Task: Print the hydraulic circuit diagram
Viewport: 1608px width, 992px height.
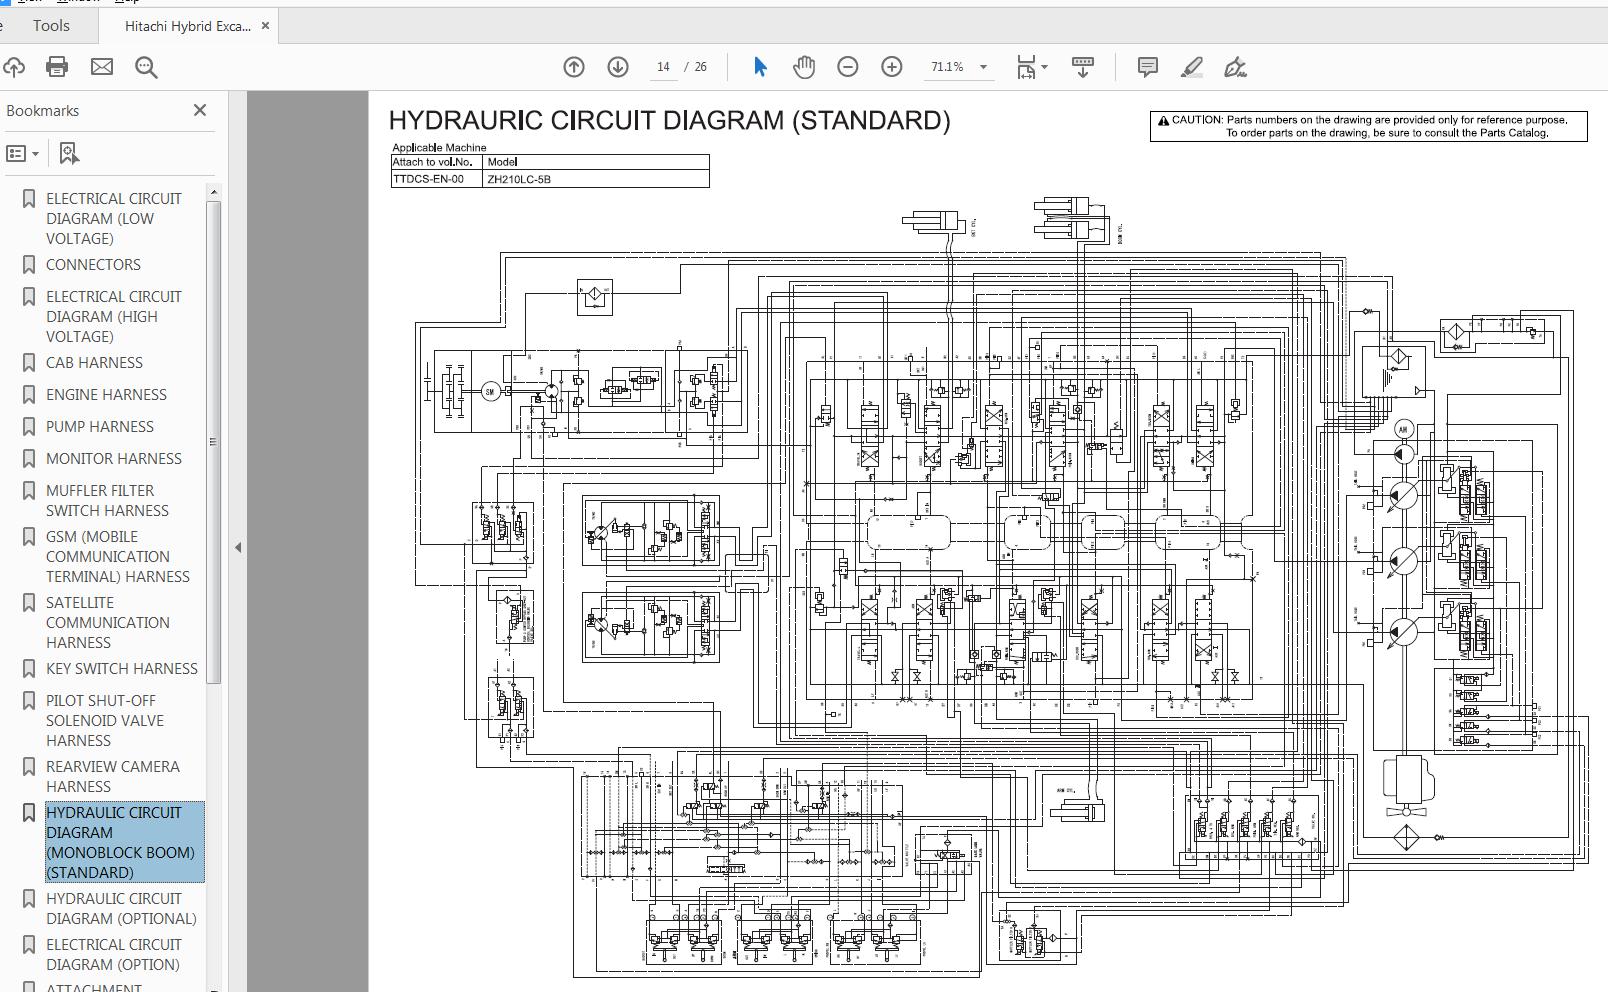Action: [57, 67]
